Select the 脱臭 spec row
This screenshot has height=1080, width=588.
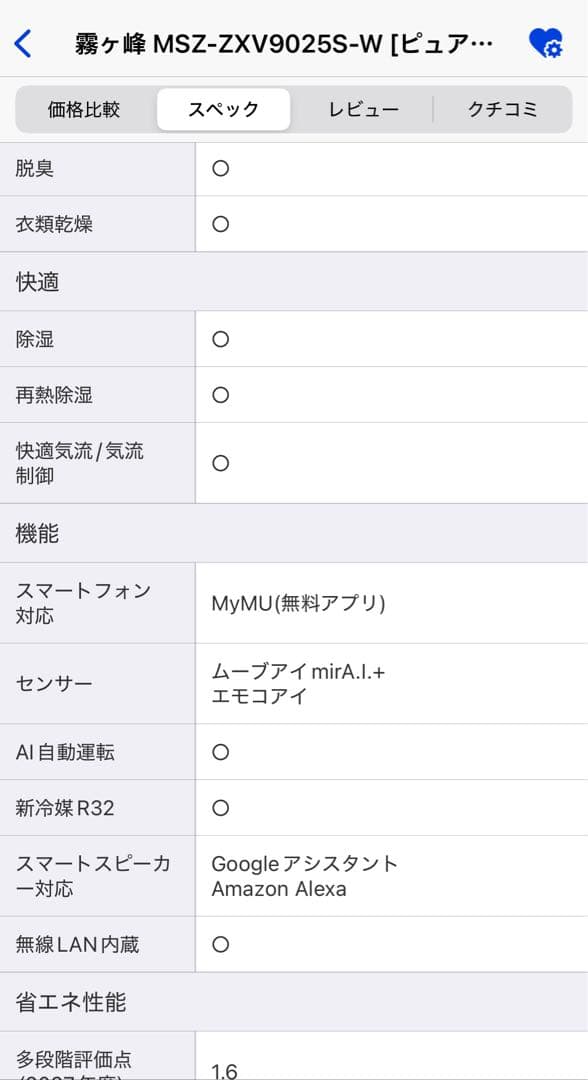[95, 167]
